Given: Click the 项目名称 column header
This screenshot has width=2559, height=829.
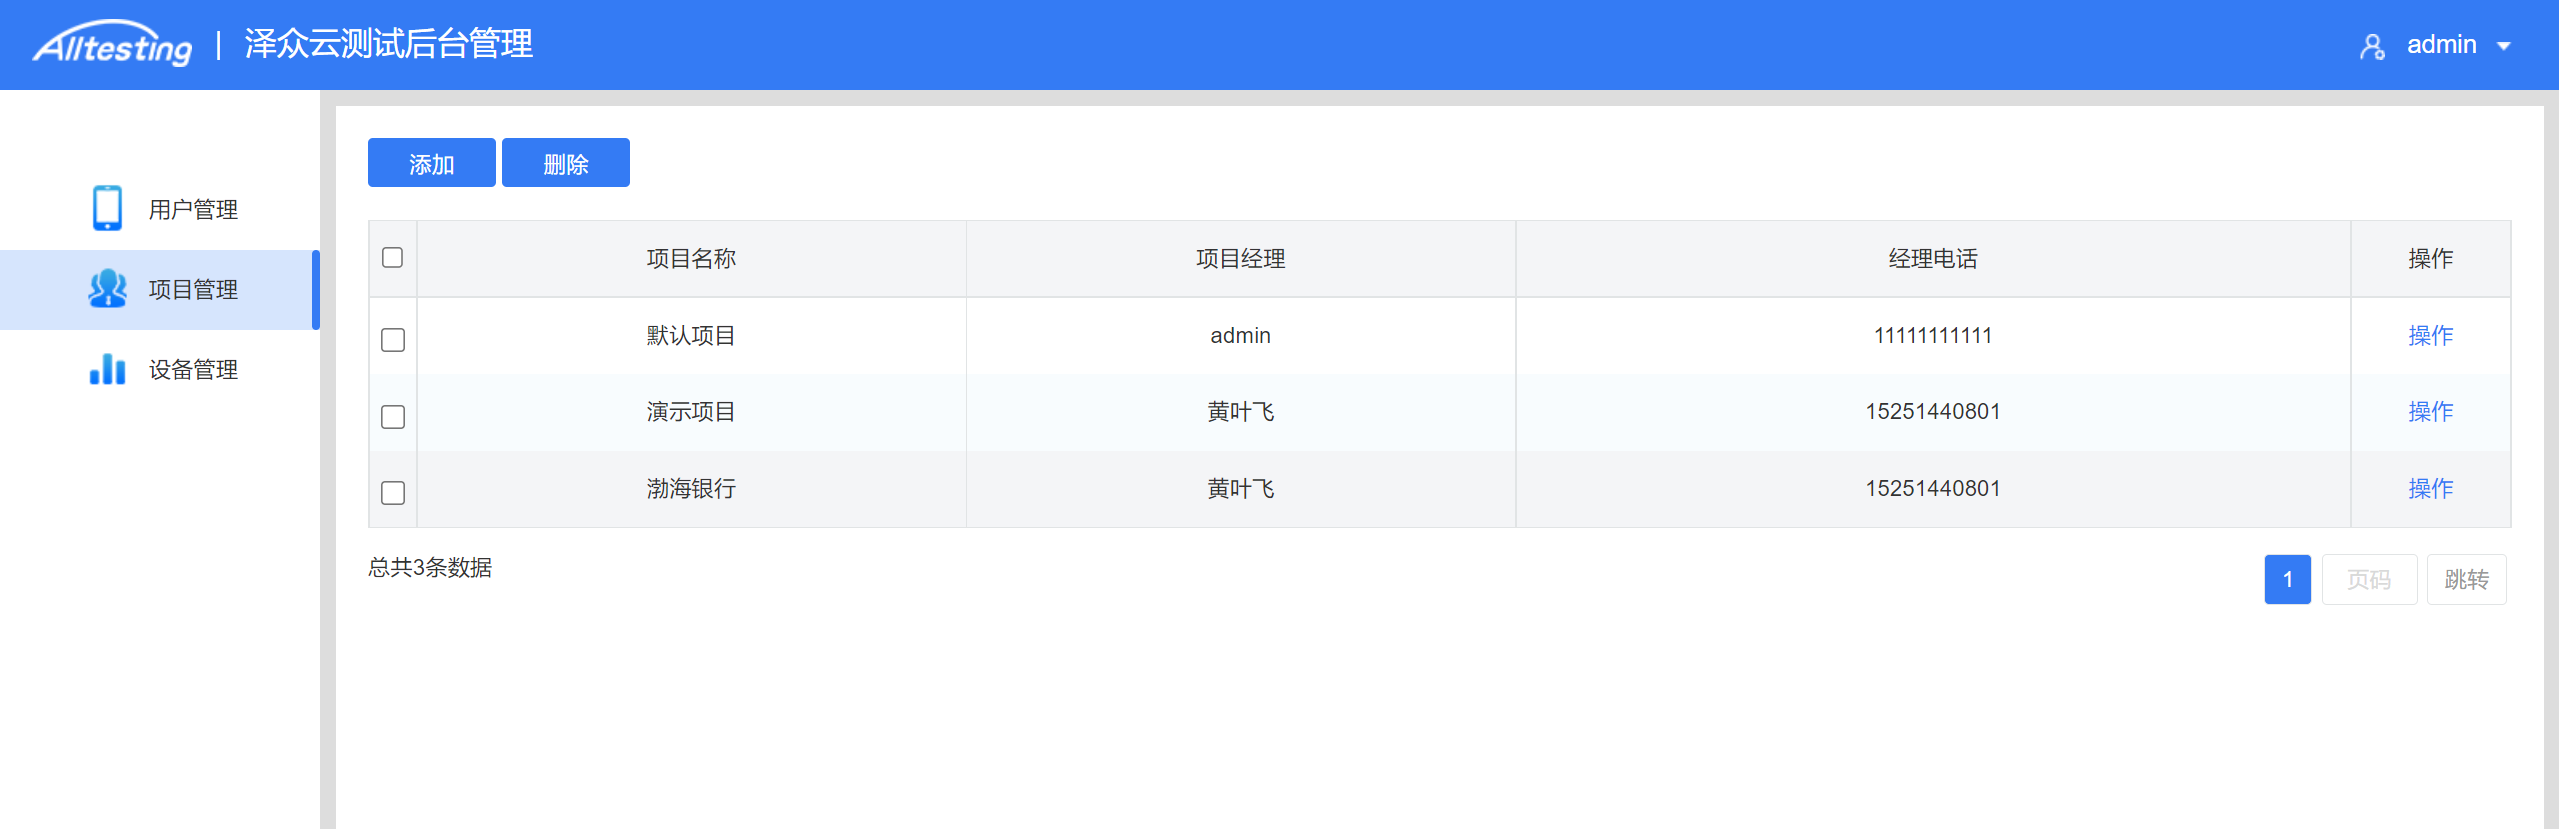Looking at the screenshot, I should (x=691, y=258).
